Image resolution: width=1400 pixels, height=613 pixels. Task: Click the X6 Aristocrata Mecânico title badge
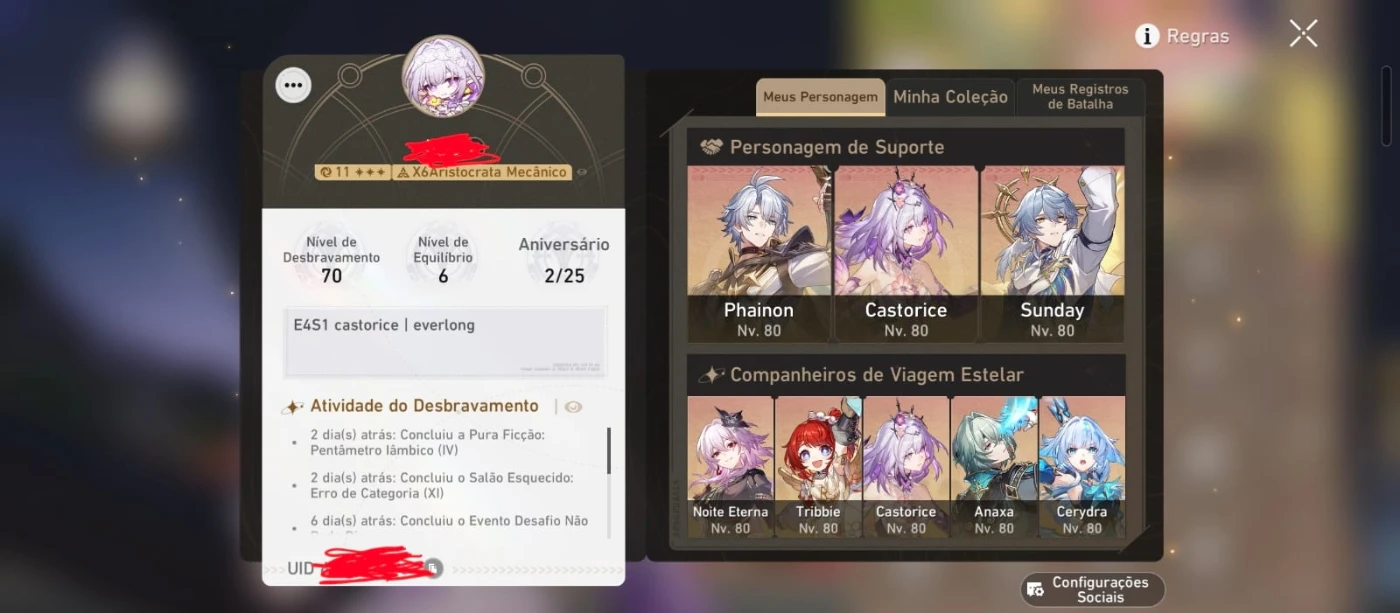(x=483, y=172)
